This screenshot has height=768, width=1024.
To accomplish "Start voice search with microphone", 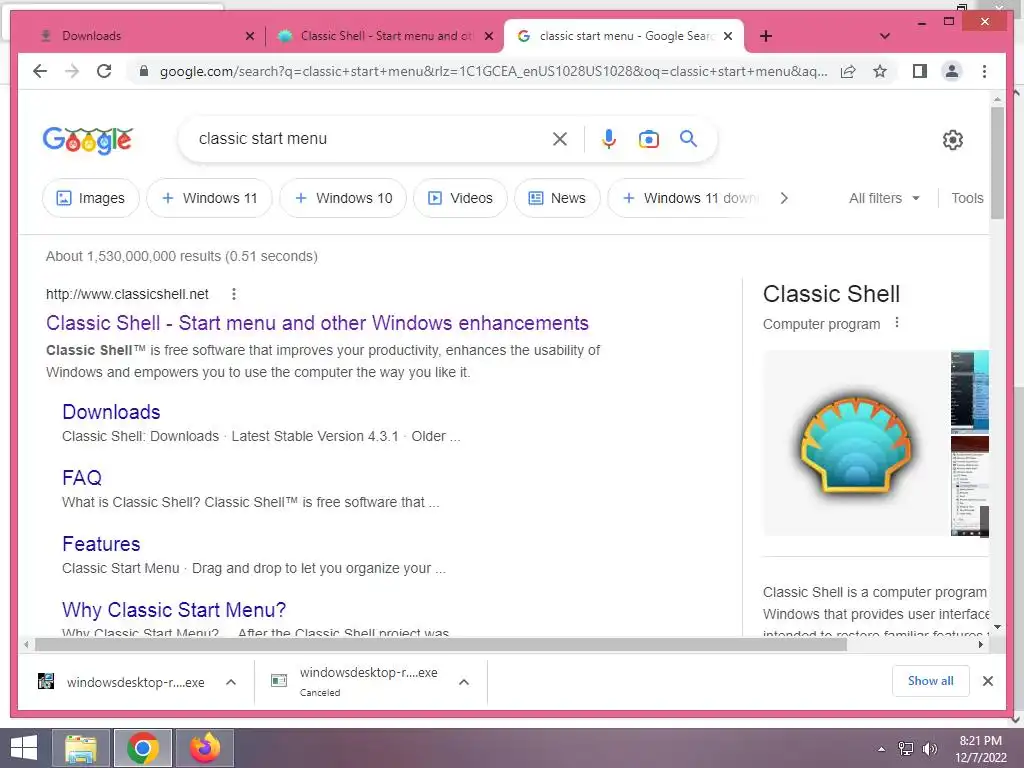I will click(x=609, y=138).
